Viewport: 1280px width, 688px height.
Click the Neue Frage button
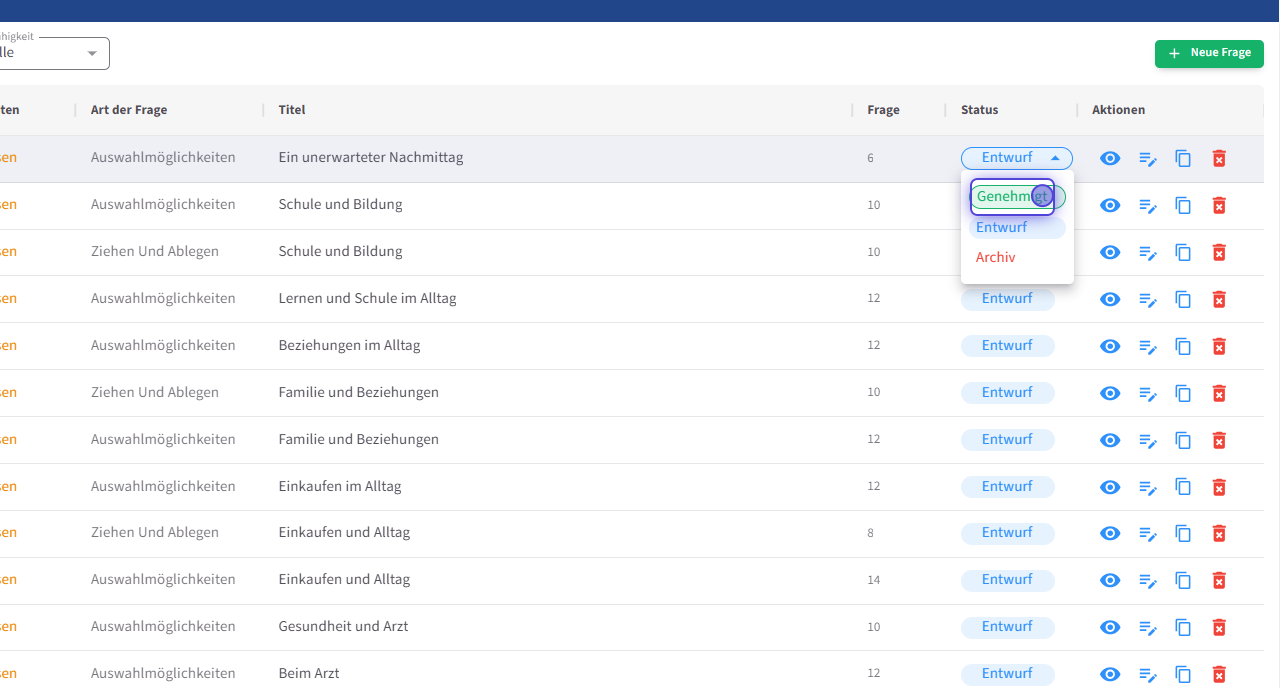click(x=1208, y=53)
